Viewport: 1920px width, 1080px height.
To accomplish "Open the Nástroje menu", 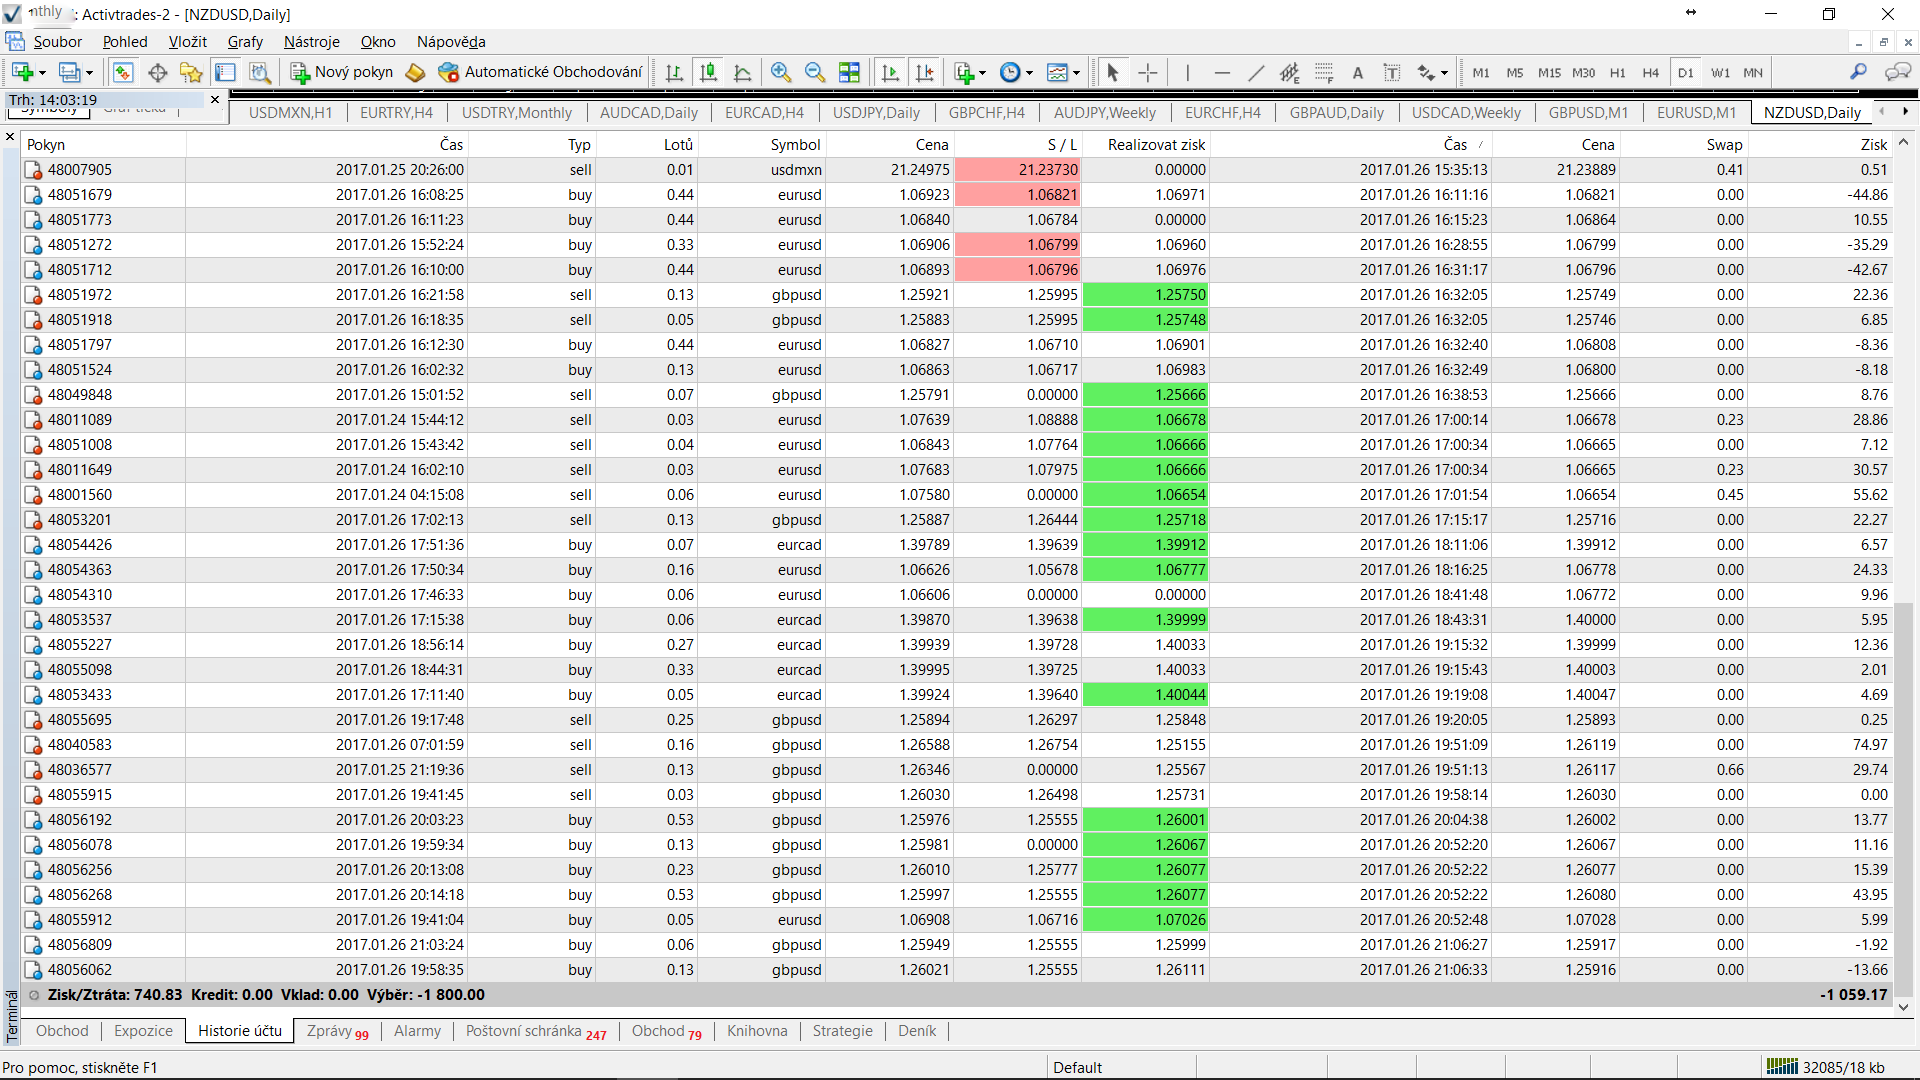I will pos(311,42).
